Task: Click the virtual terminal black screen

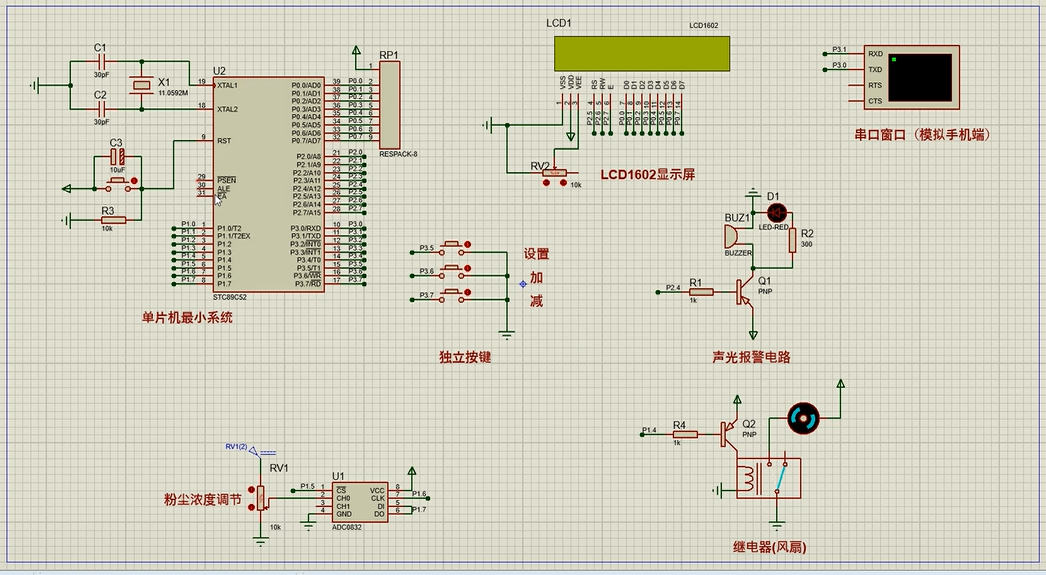Action: pos(920,77)
